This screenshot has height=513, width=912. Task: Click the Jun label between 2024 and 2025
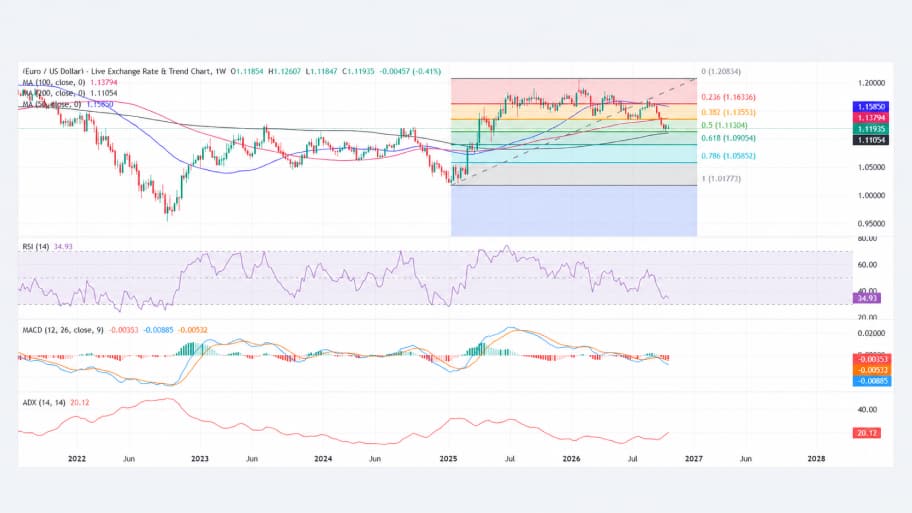[x=375, y=459]
